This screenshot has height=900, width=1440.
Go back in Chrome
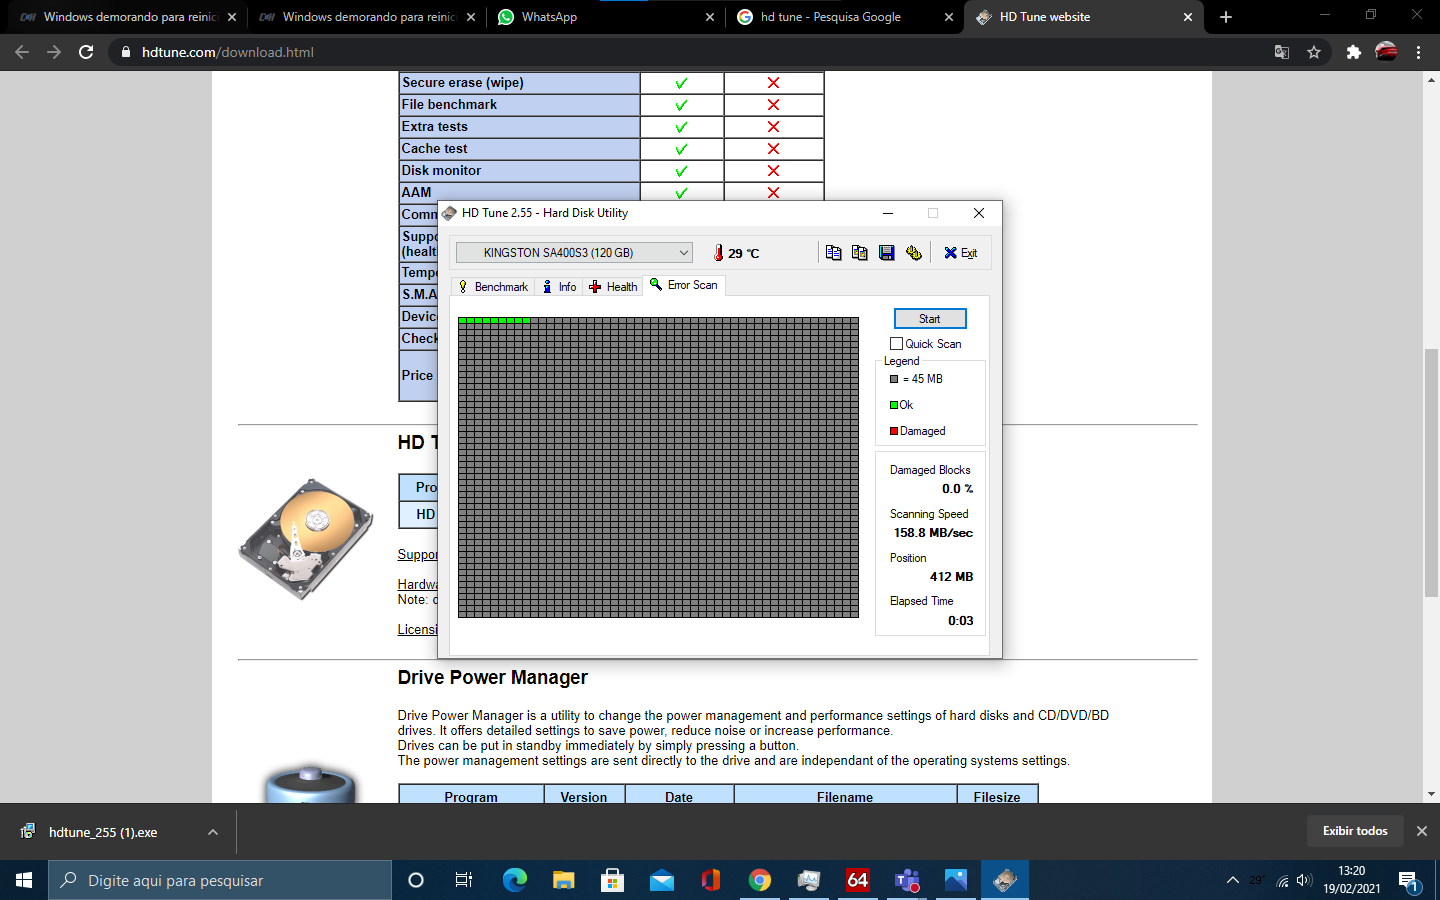pyautogui.click(x=22, y=52)
